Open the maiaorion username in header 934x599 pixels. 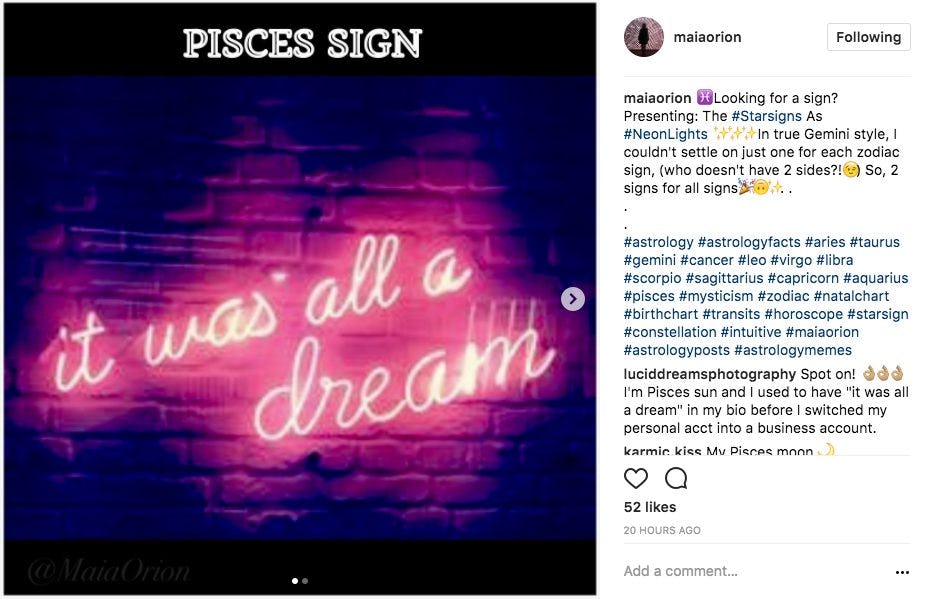(x=707, y=37)
